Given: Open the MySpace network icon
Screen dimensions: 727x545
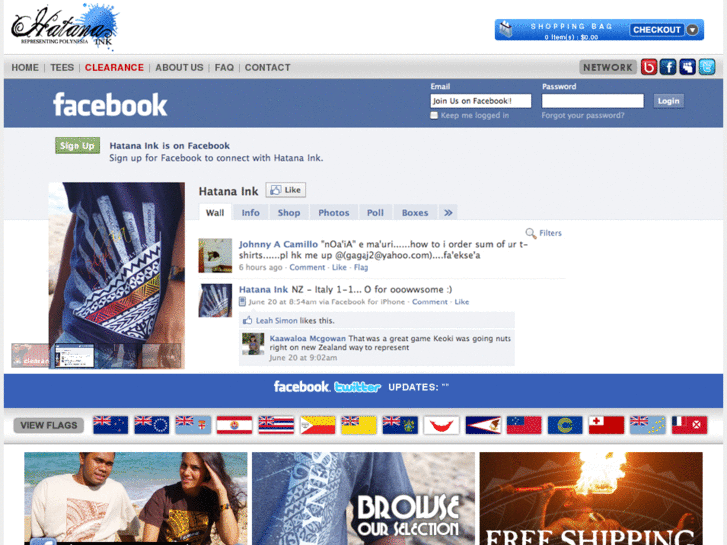Looking at the screenshot, I should click(x=687, y=67).
